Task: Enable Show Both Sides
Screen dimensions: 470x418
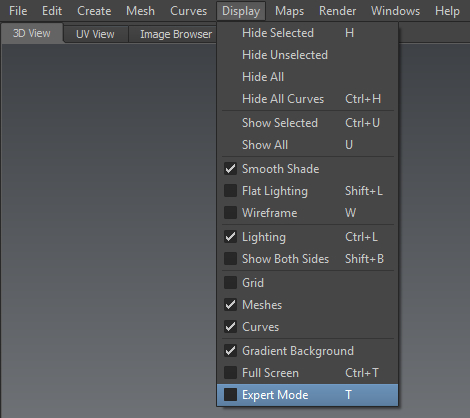Action: [230, 259]
